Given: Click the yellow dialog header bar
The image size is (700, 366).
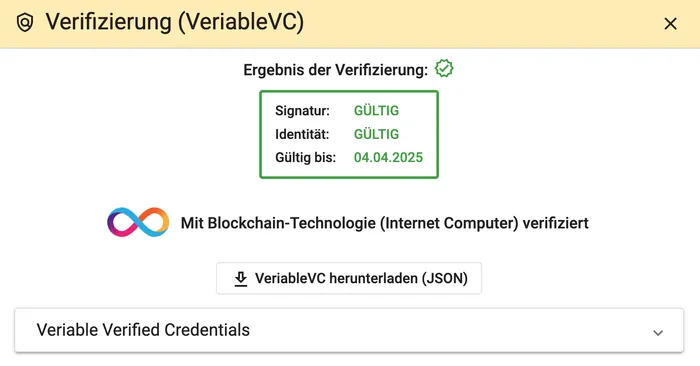Looking at the screenshot, I should click(350, 24).
